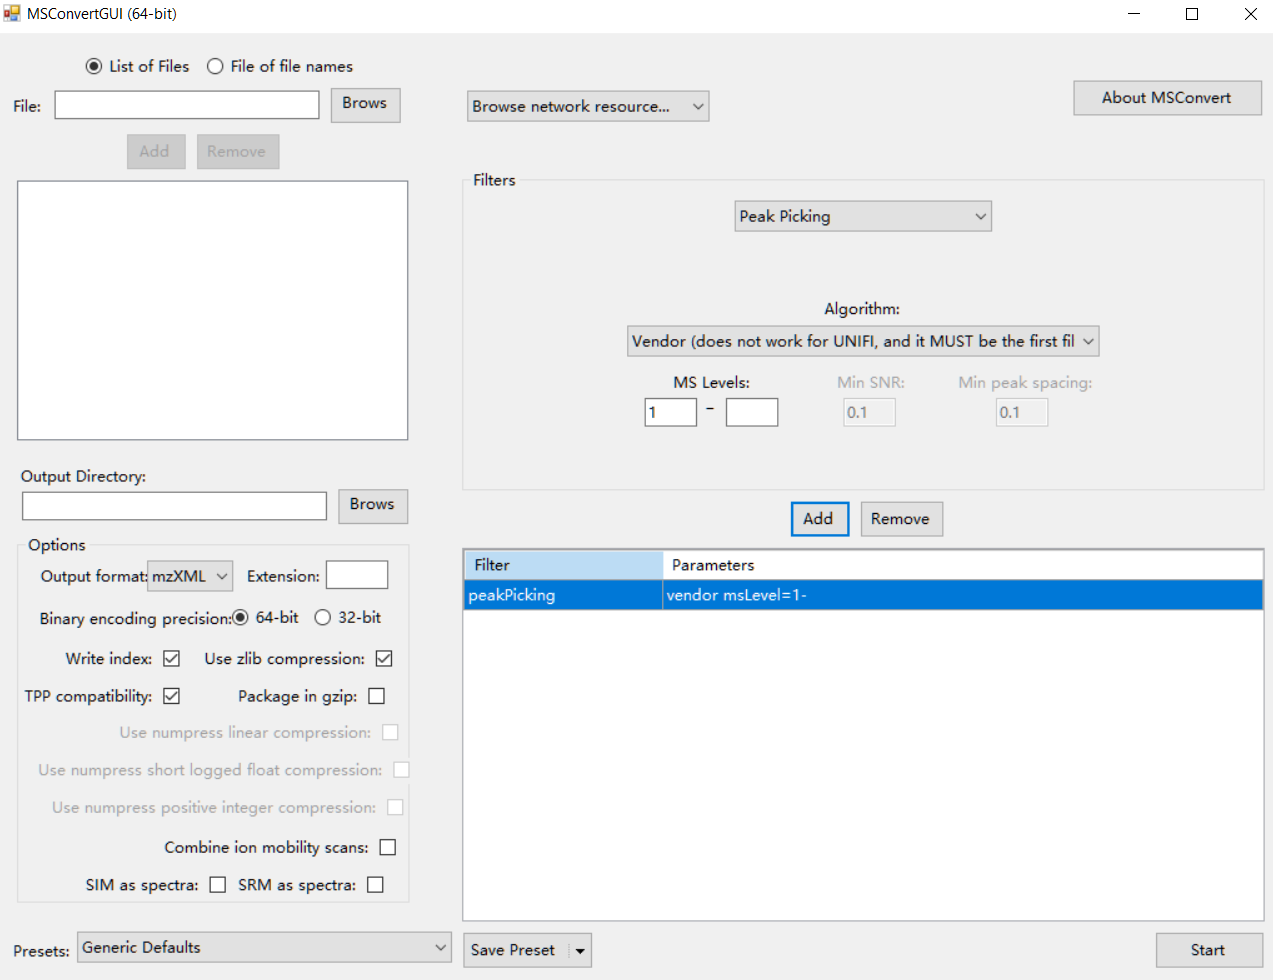Select the File of file names option
The height and width of the screenshot is (980, 1273).
pos(215,66)
